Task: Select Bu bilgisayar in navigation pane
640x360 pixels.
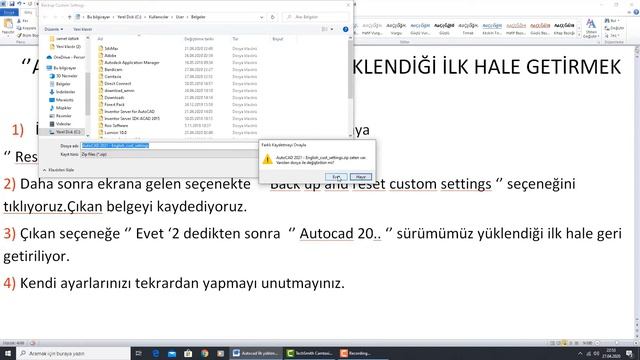Action: pyautogui.click(x=61, y=68)
